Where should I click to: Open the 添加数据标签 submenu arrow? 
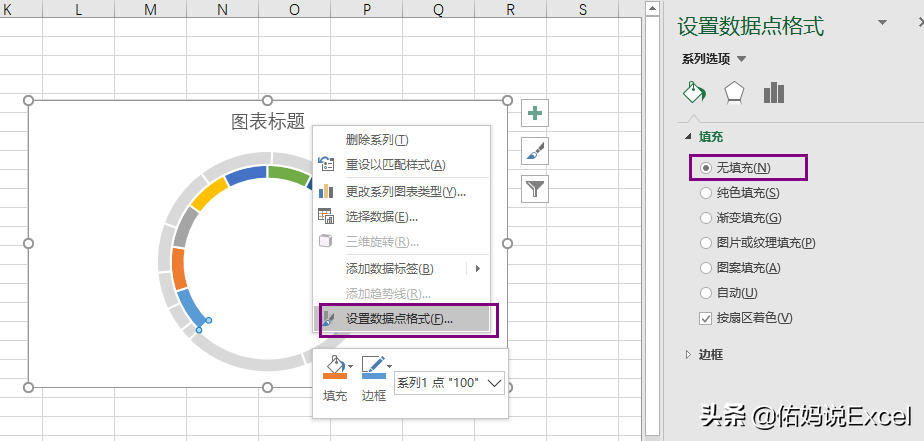(478, 268)
